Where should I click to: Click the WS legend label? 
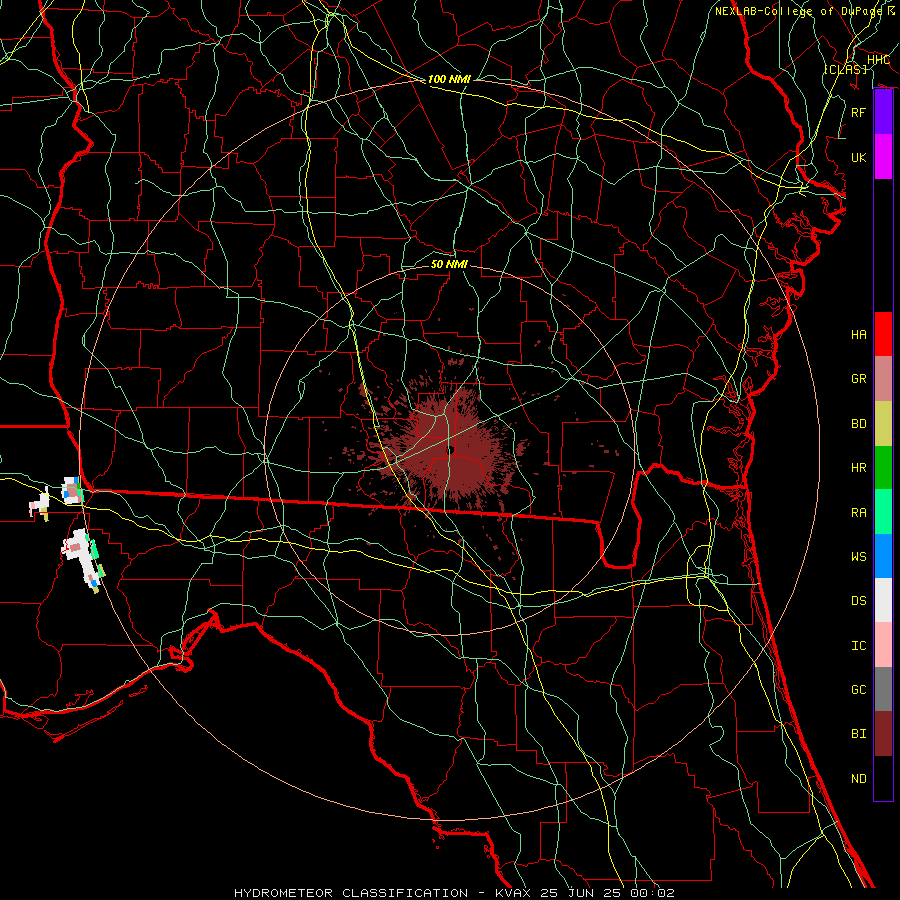point(858,557)
